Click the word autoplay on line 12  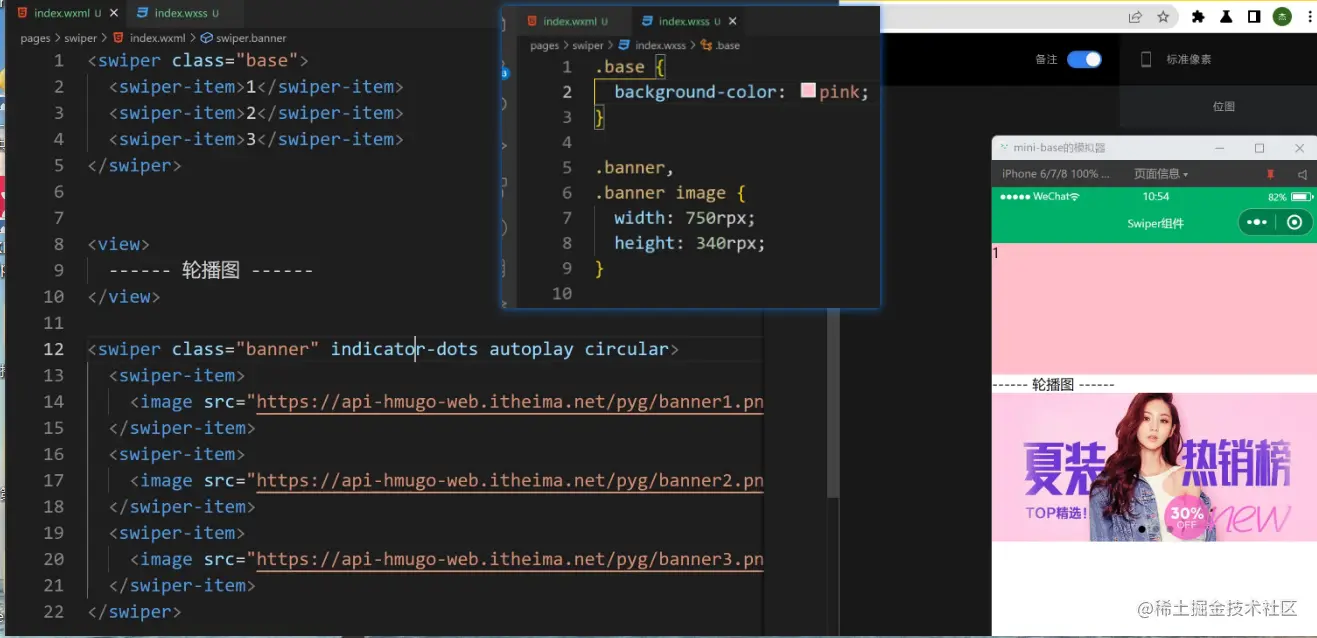531,349
